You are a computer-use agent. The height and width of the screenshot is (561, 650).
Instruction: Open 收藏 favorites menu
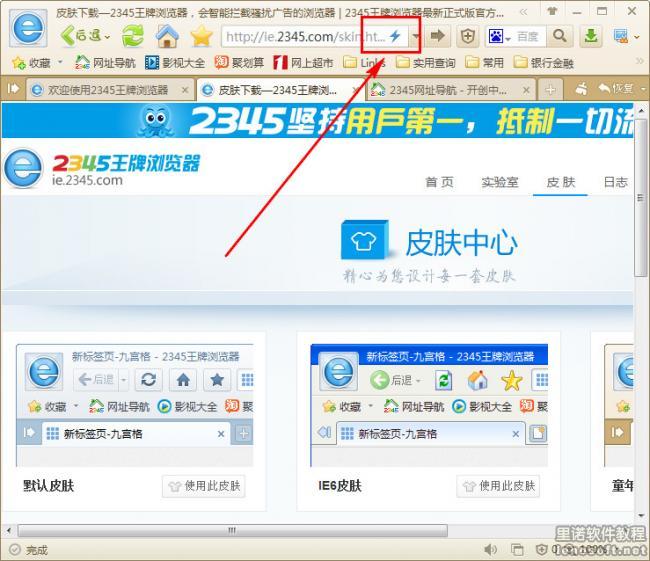[32, 63]
